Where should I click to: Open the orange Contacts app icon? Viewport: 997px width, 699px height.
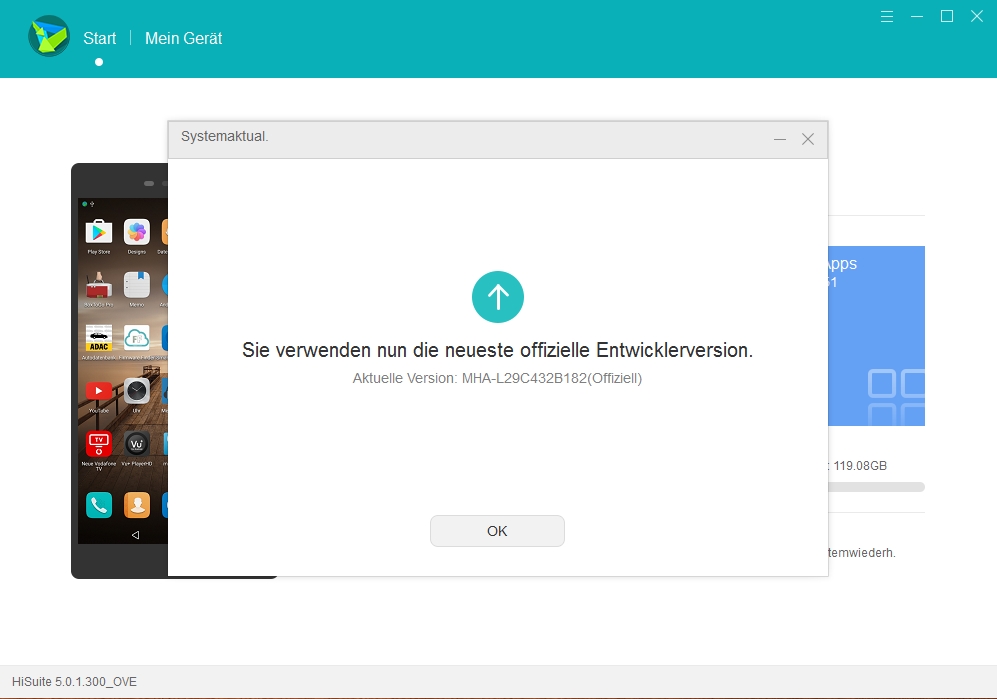136,502
